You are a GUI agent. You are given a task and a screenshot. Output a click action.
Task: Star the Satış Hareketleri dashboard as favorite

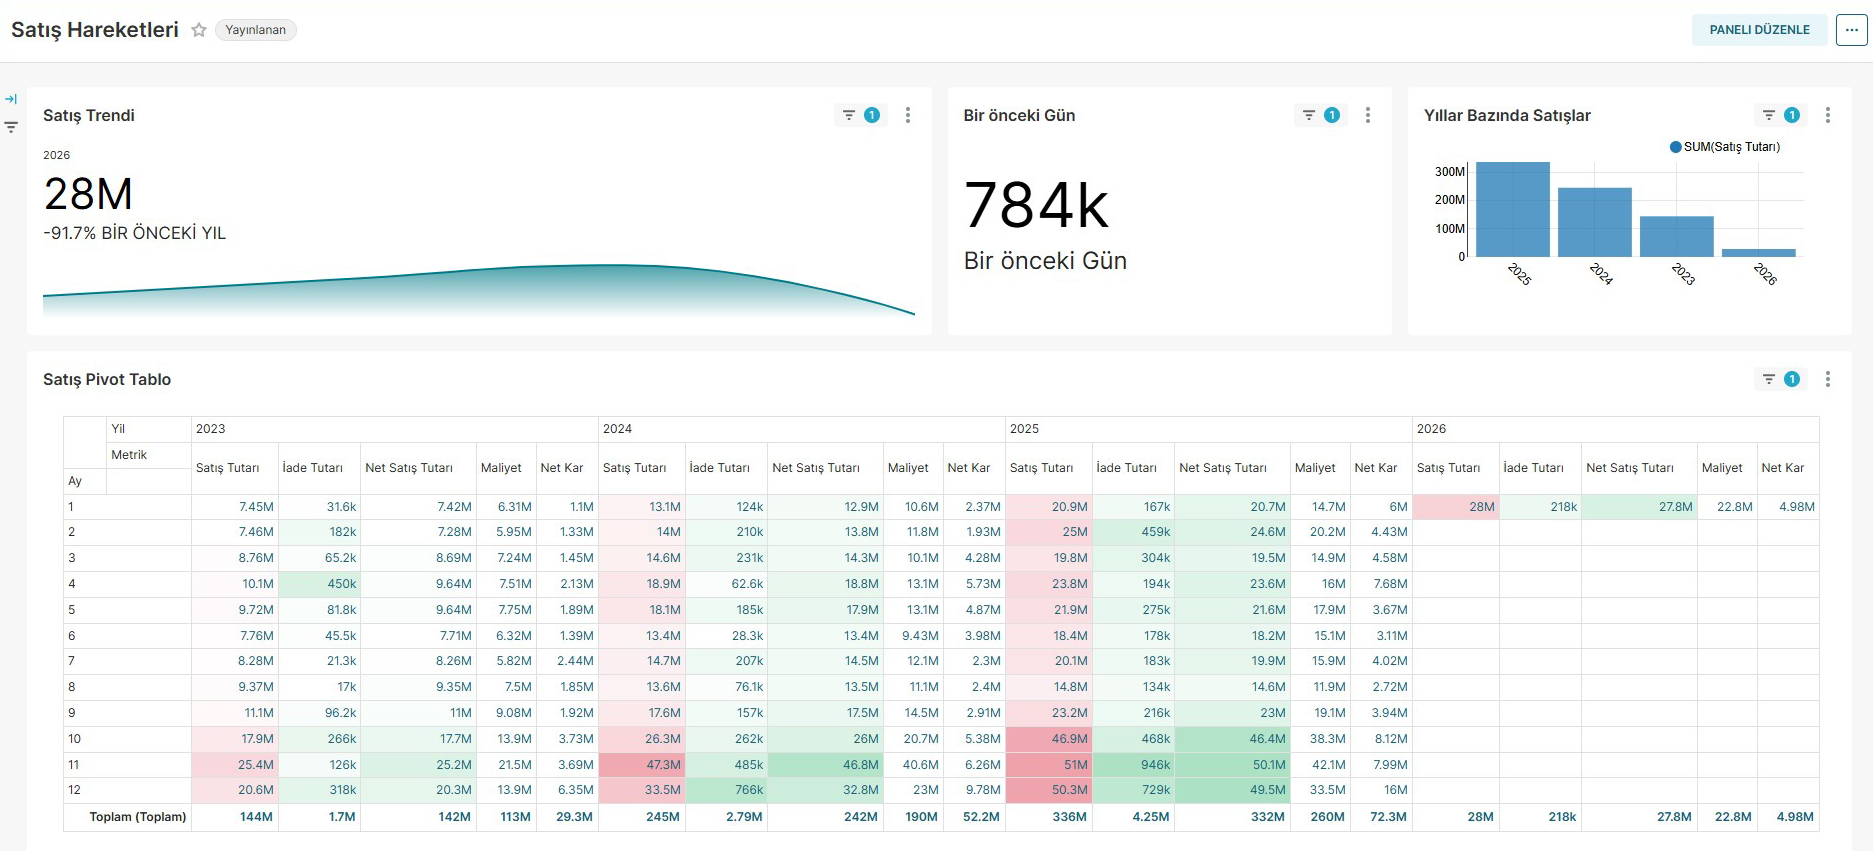[x=199, y=30]
